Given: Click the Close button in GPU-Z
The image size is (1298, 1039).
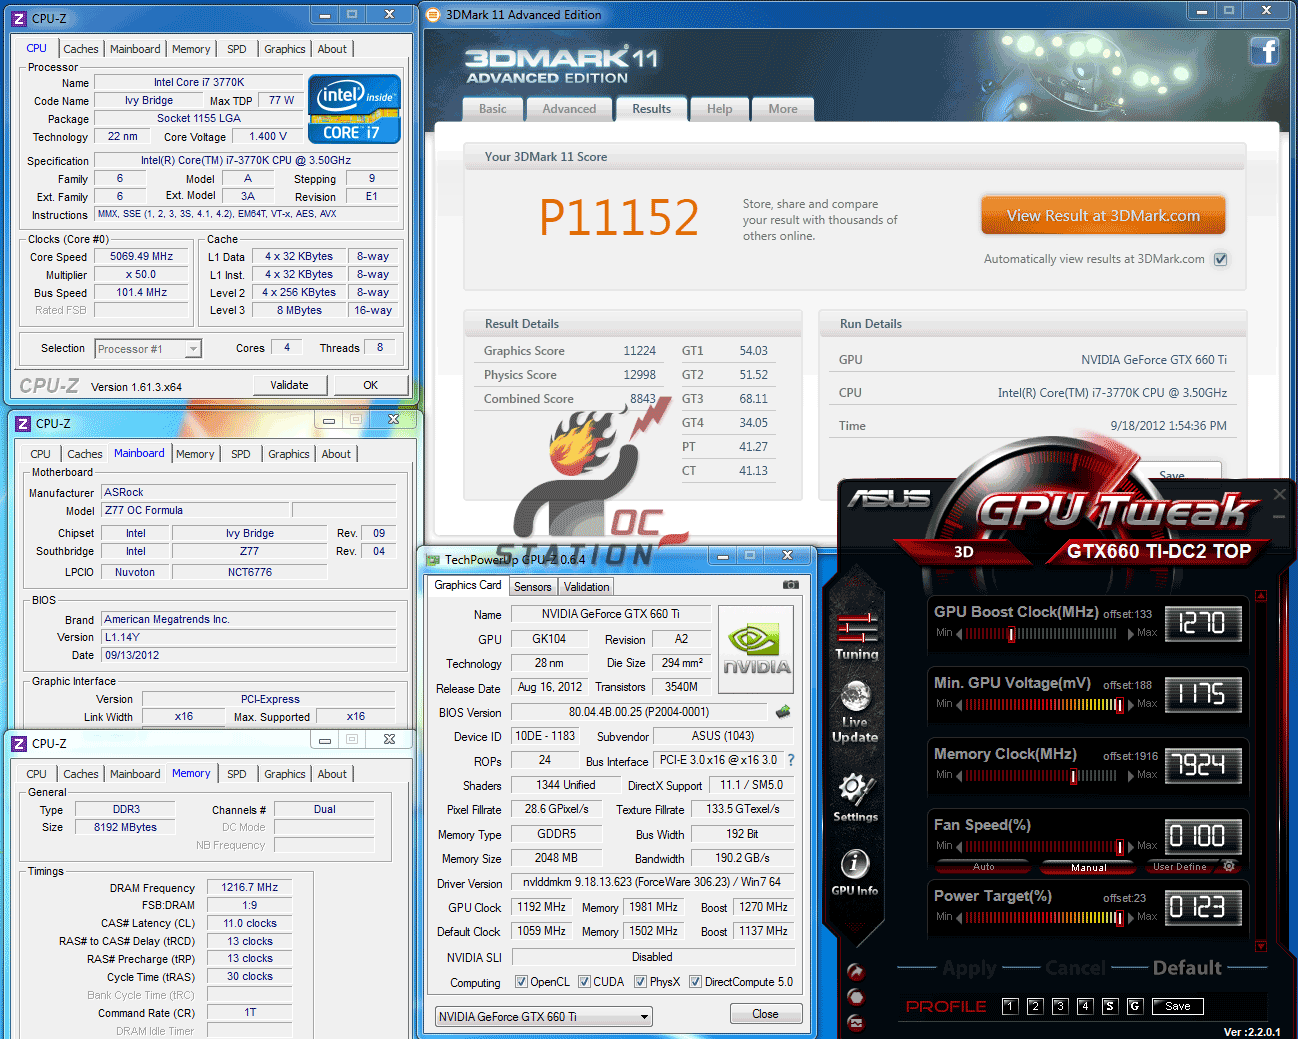Looking at the screenshot, I should click(765, 1014).
